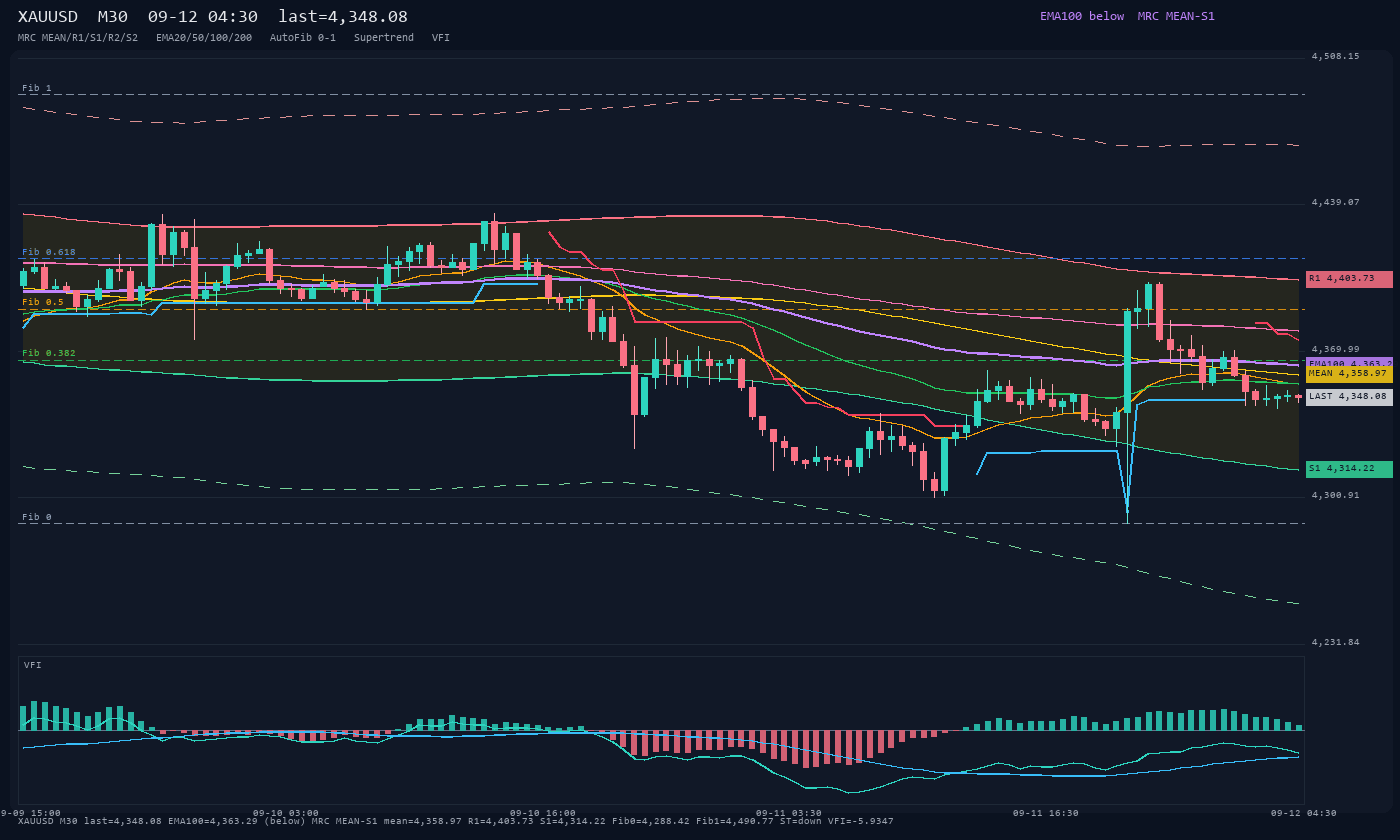Click the 4,231.84 price axis label

[x=1336, y=642]
